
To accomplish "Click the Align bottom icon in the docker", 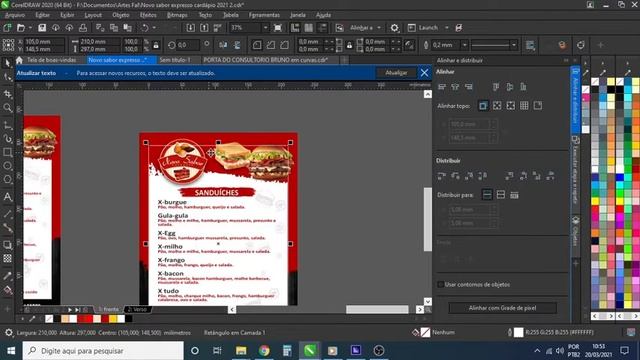I will [523, 87].
